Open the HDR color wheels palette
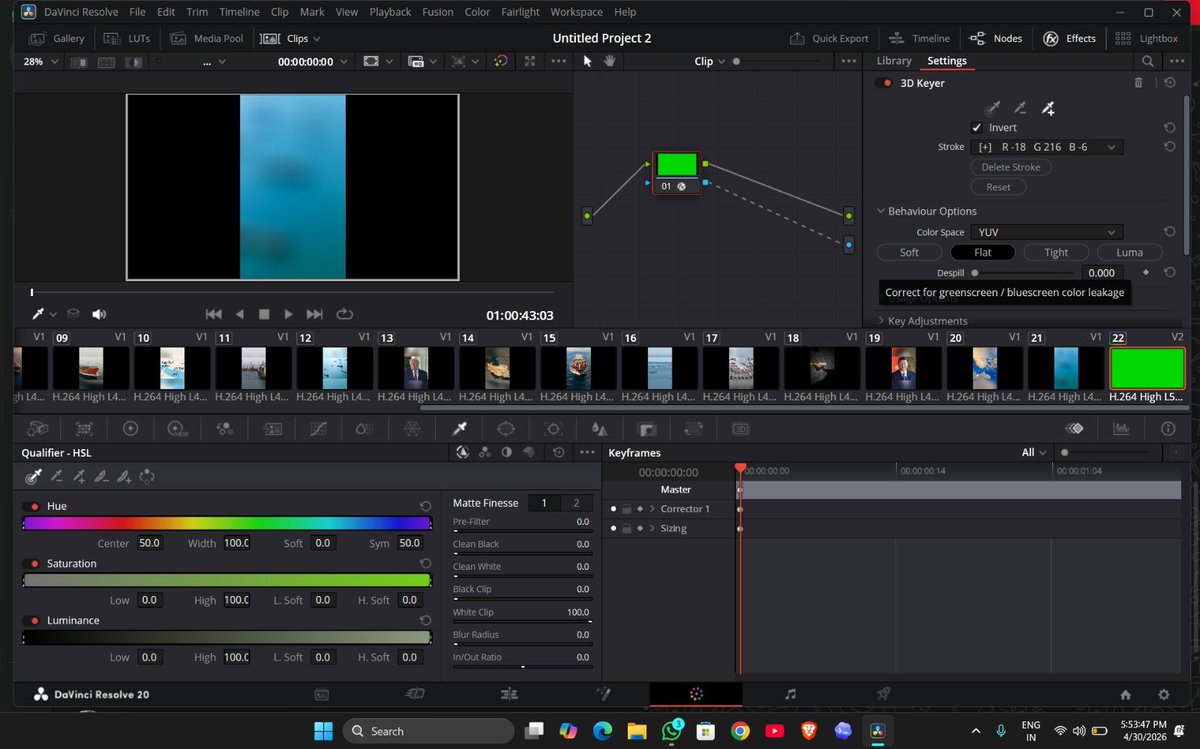The image size is (1200, 749). [177, 428]
